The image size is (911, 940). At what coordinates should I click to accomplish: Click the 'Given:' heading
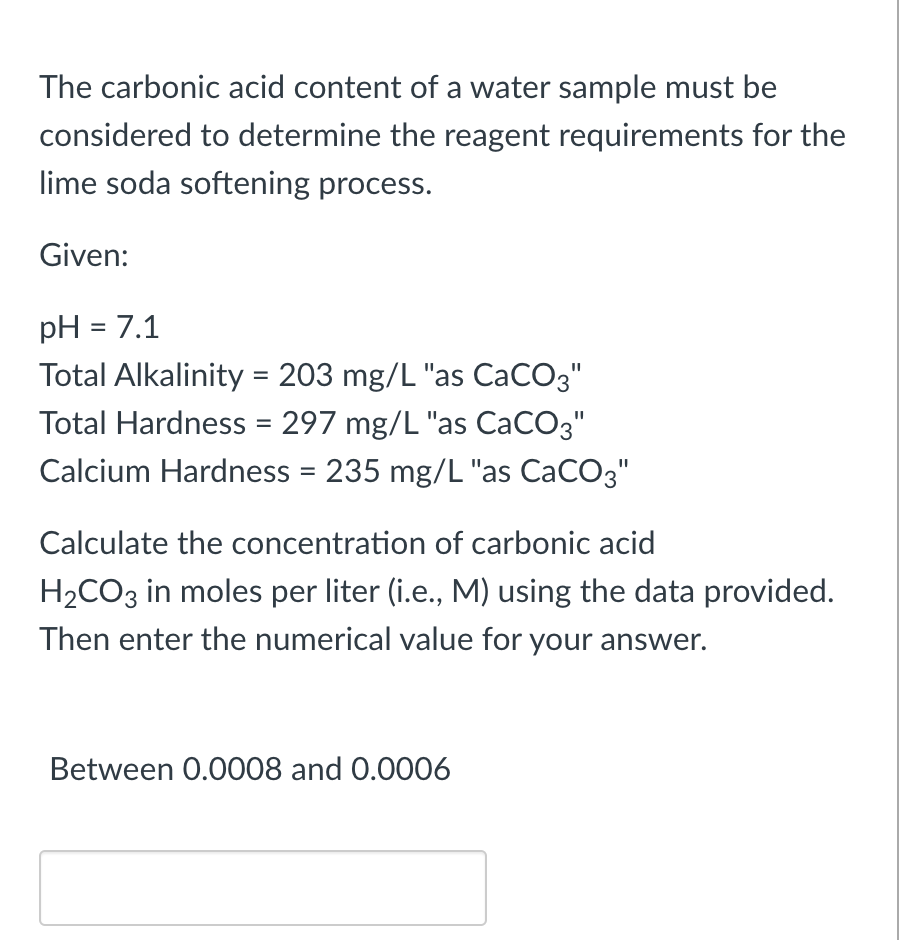pyautogui.click(x=83, y=255)
